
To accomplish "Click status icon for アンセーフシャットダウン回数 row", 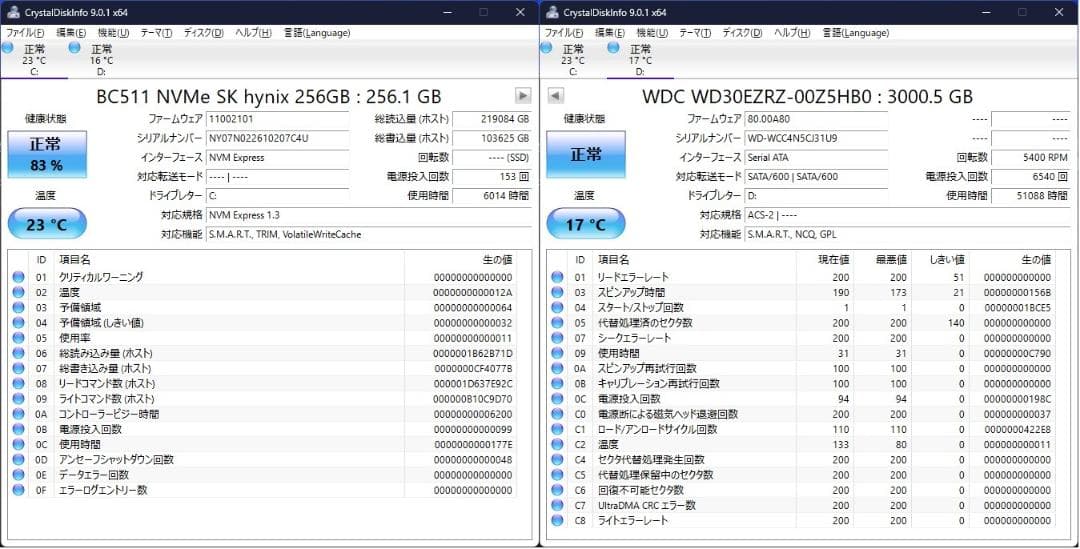I will pos(18,459).
